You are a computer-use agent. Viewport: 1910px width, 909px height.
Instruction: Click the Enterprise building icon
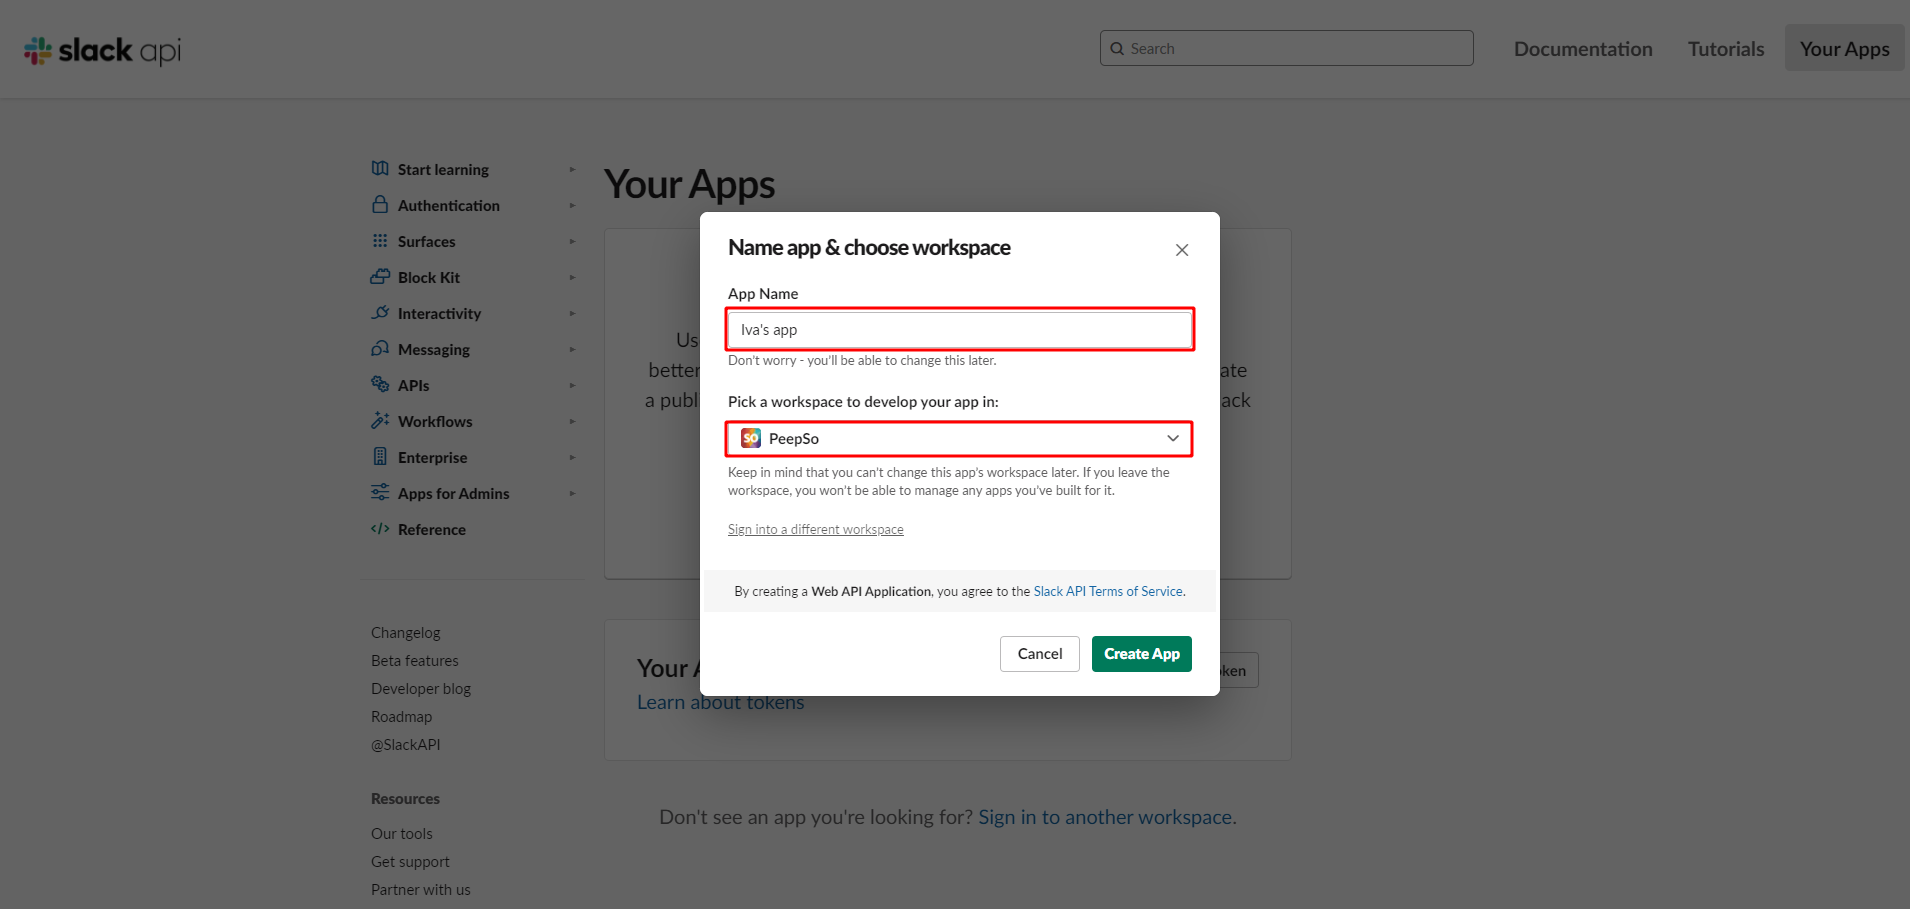[x=380, y=457]
